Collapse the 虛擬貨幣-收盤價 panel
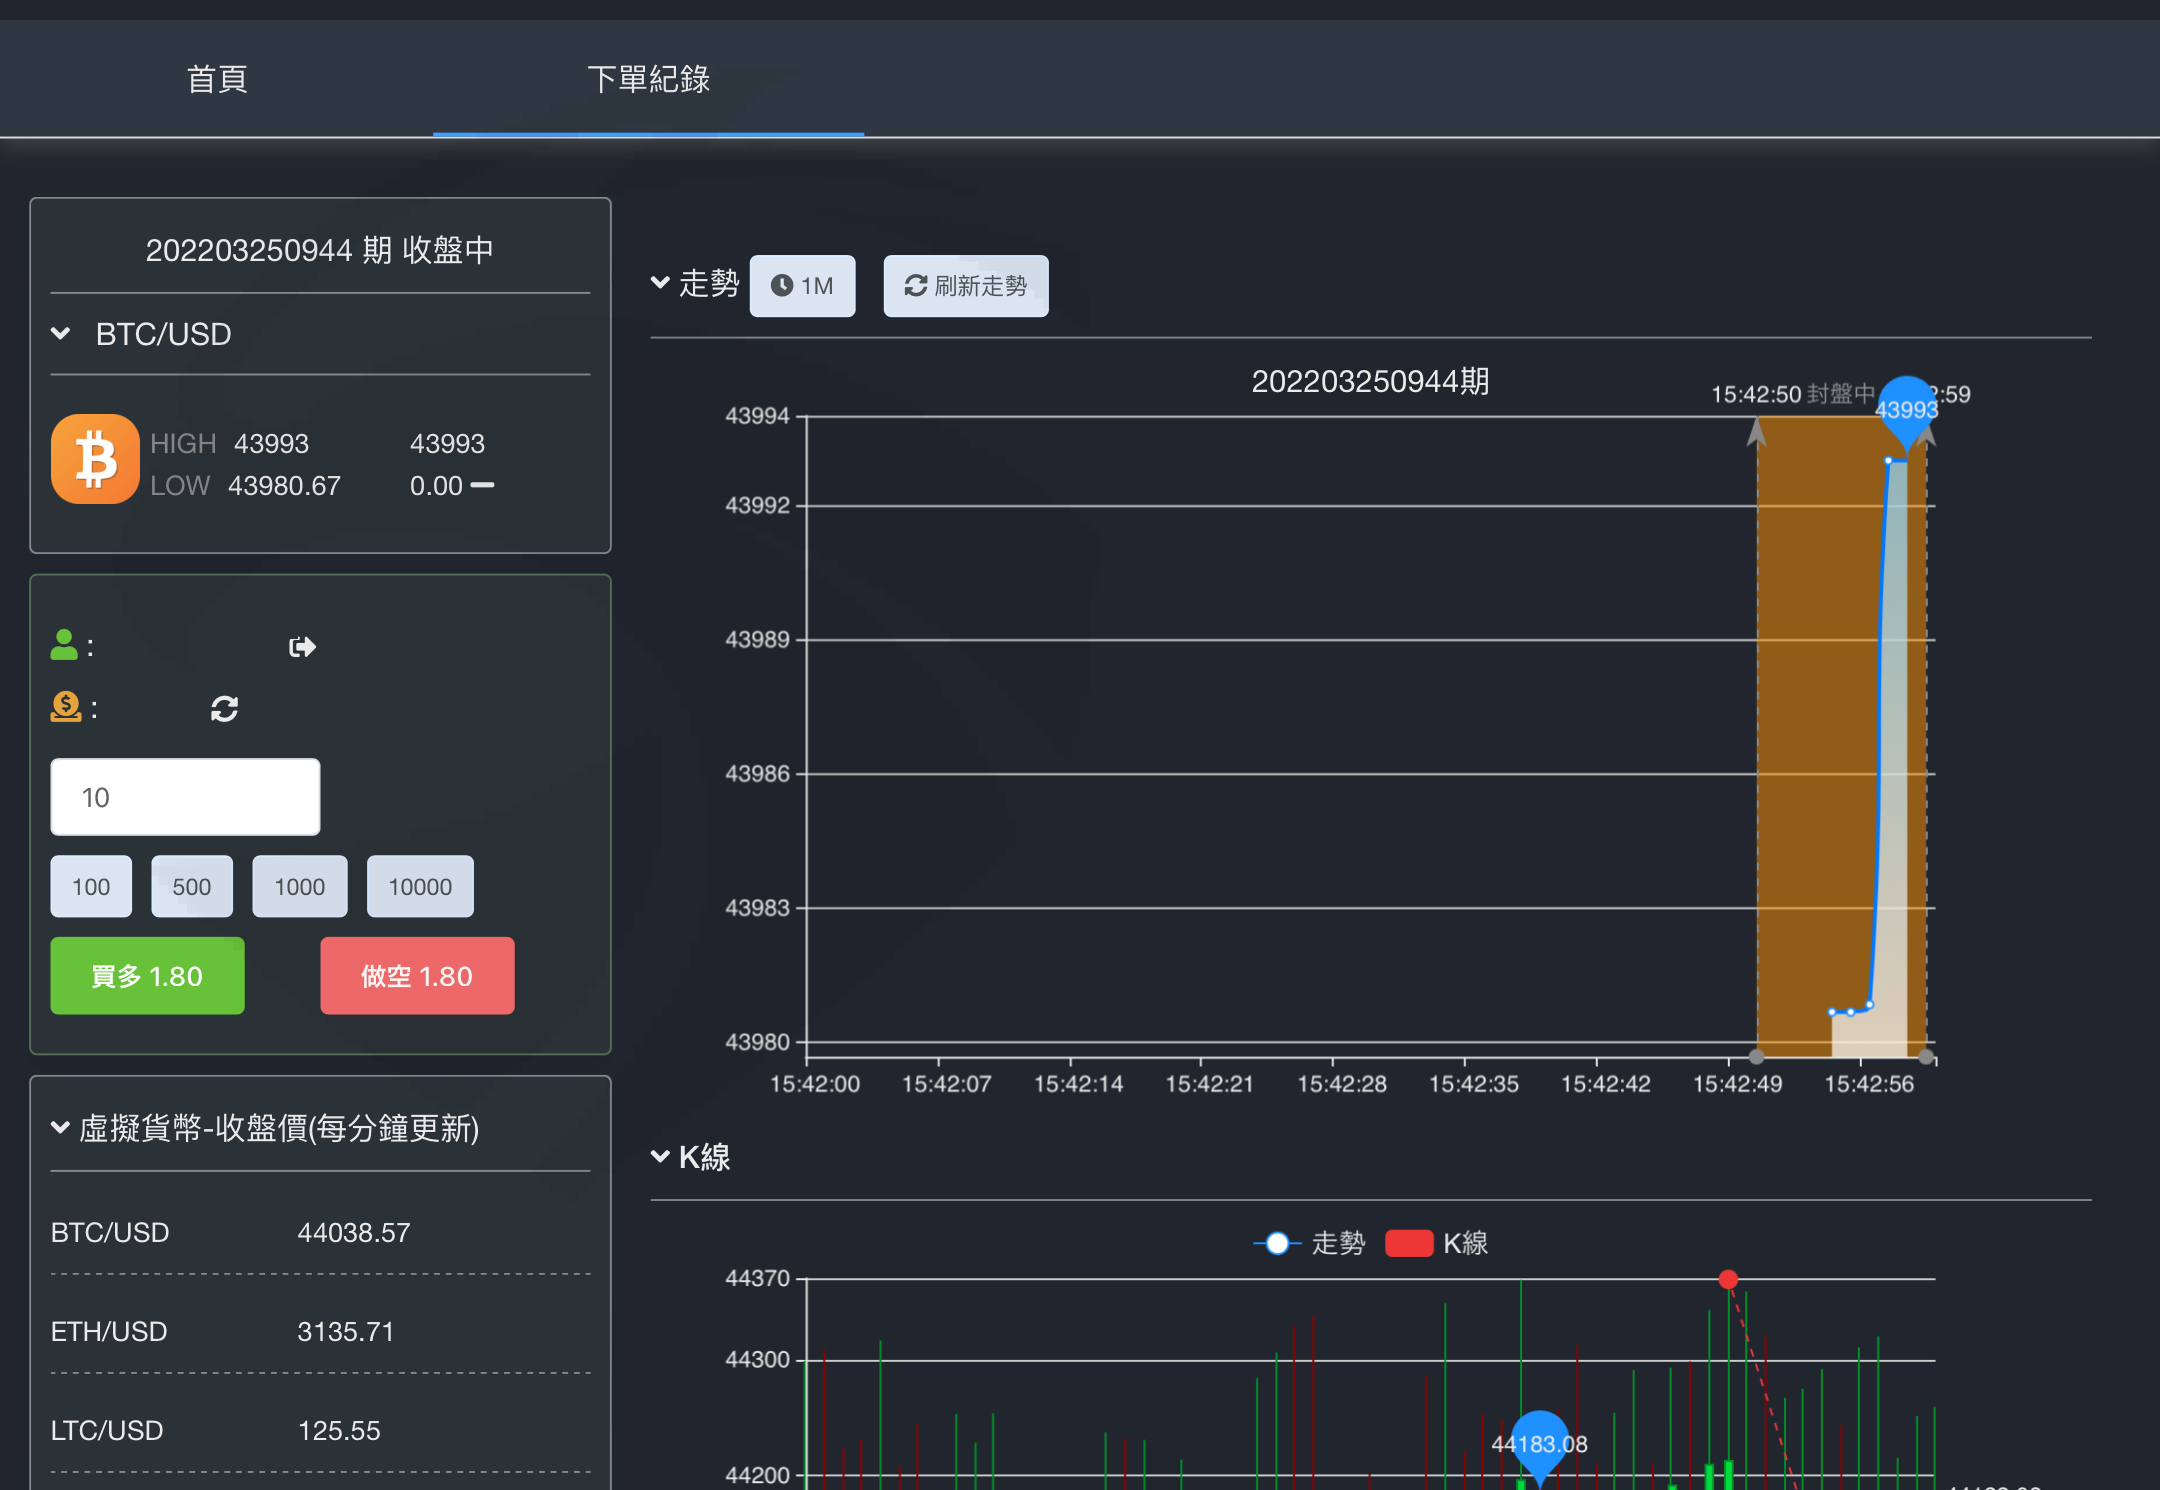This screenshot has height=1490, width=2160. coord(60,1128)
